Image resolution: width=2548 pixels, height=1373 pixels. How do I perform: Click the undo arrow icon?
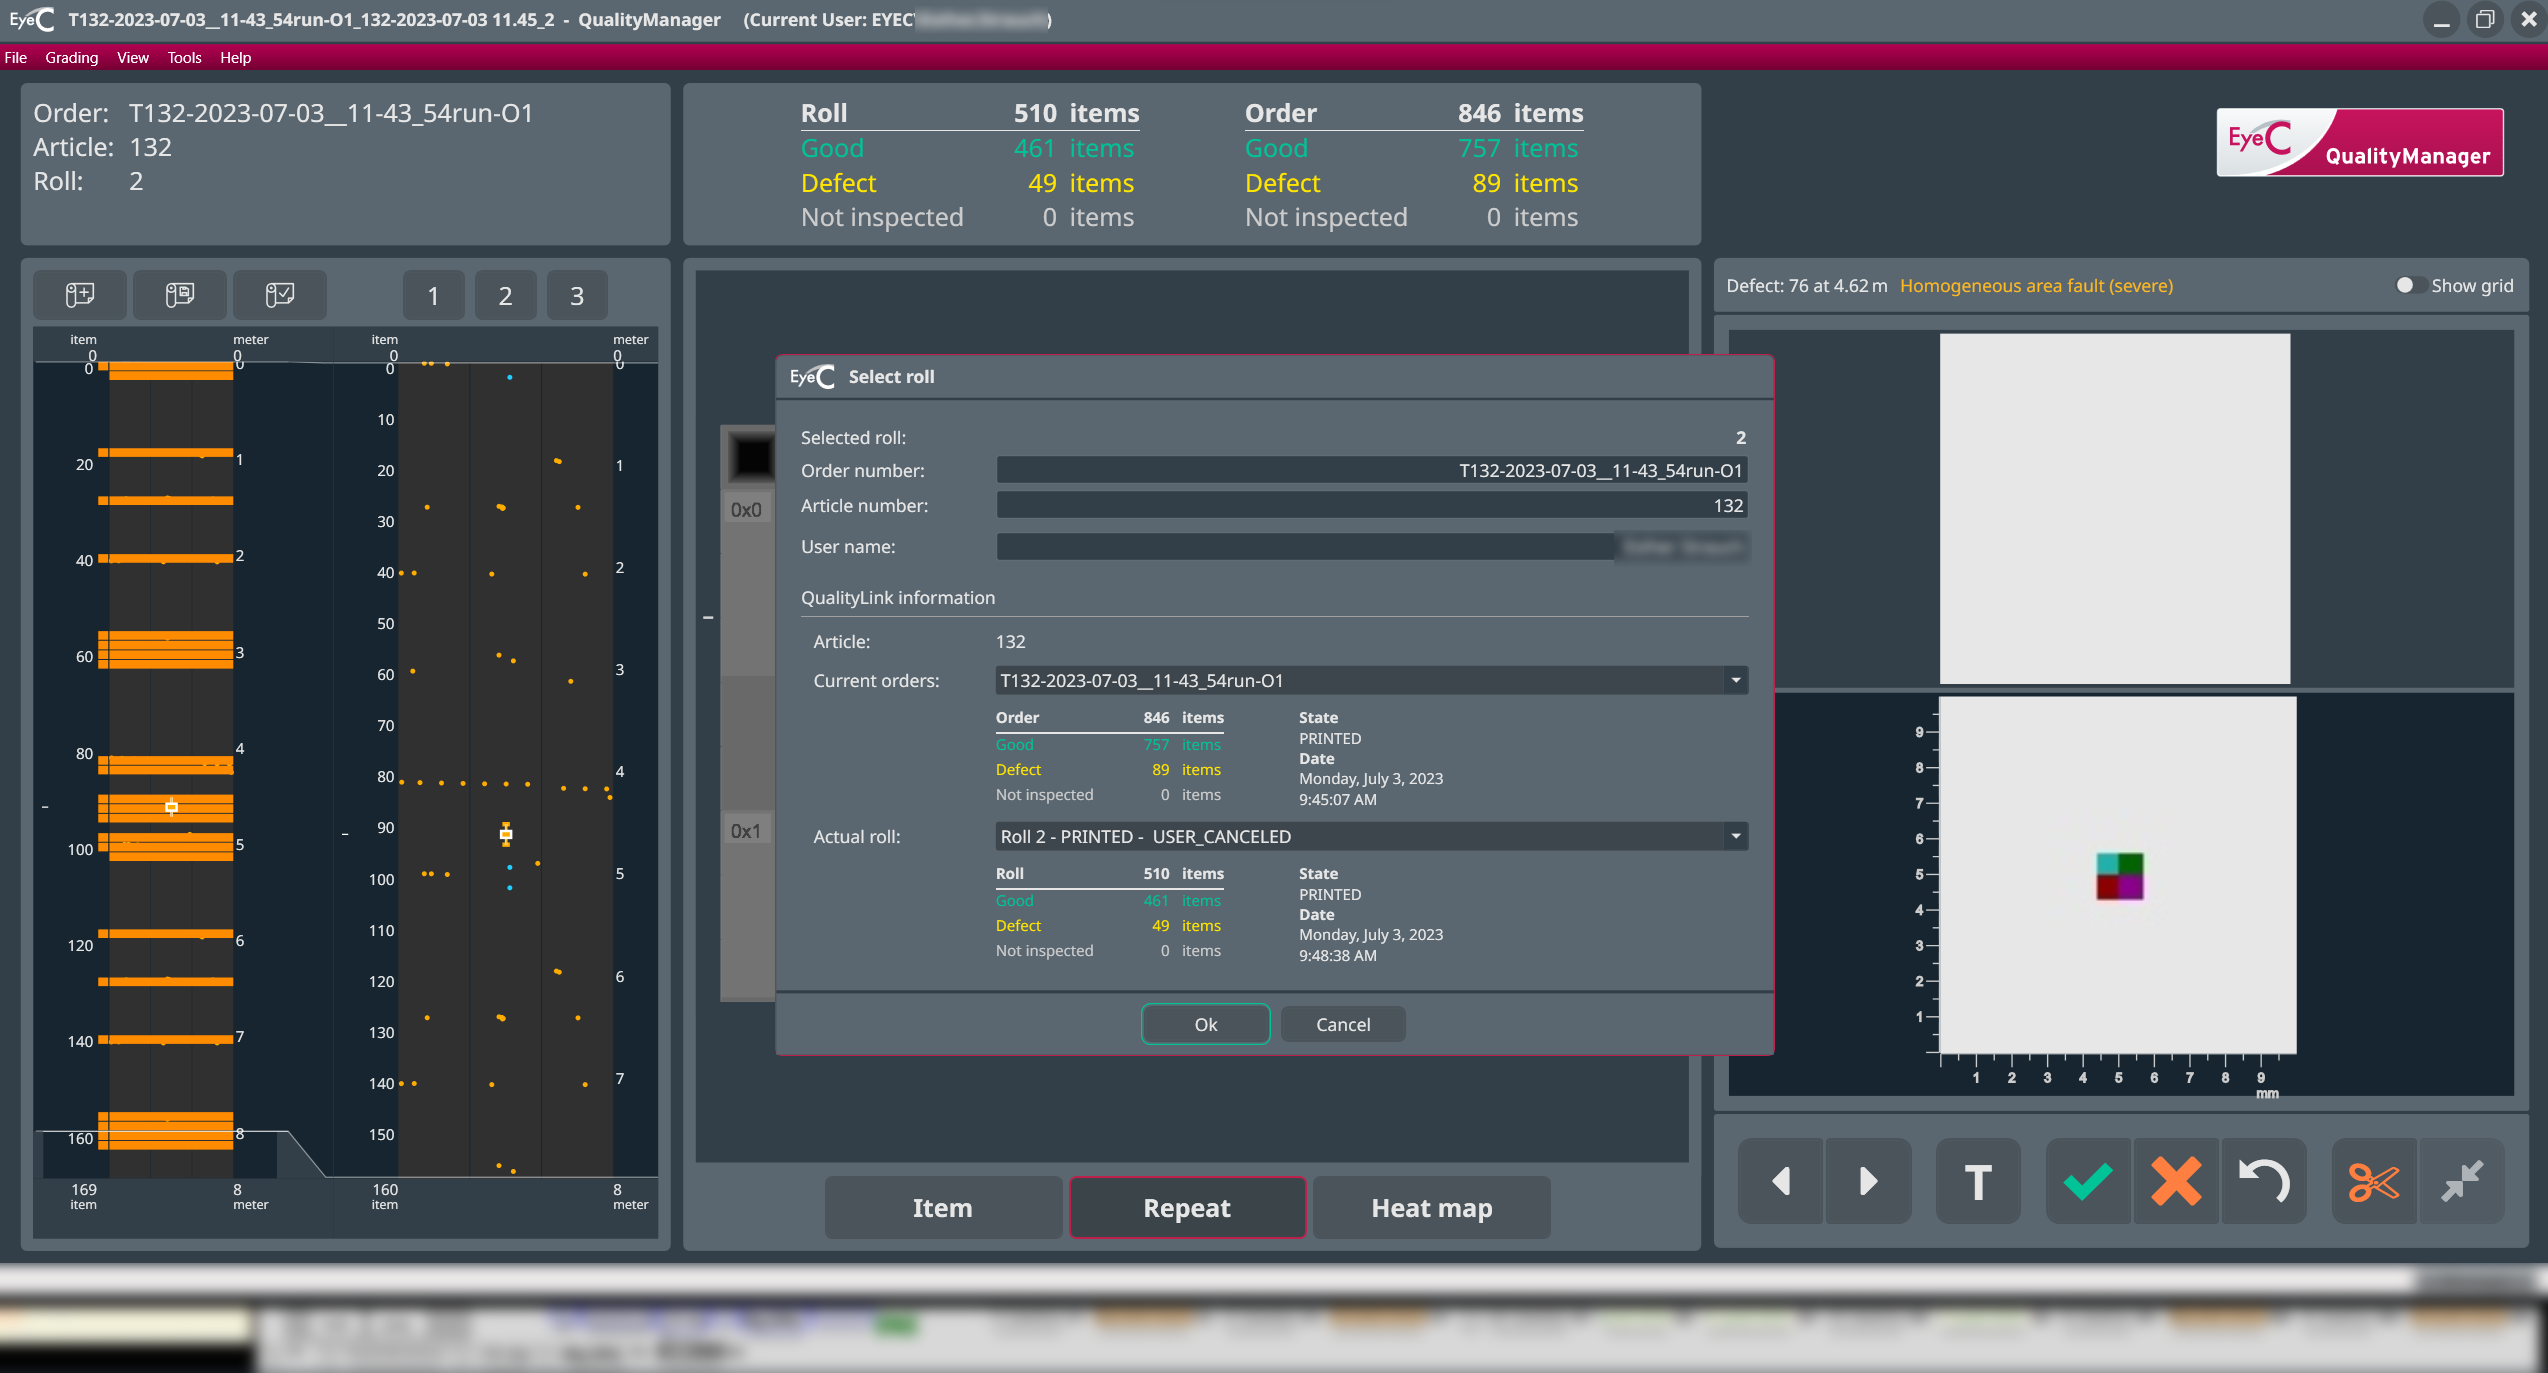point(2264,1181)
